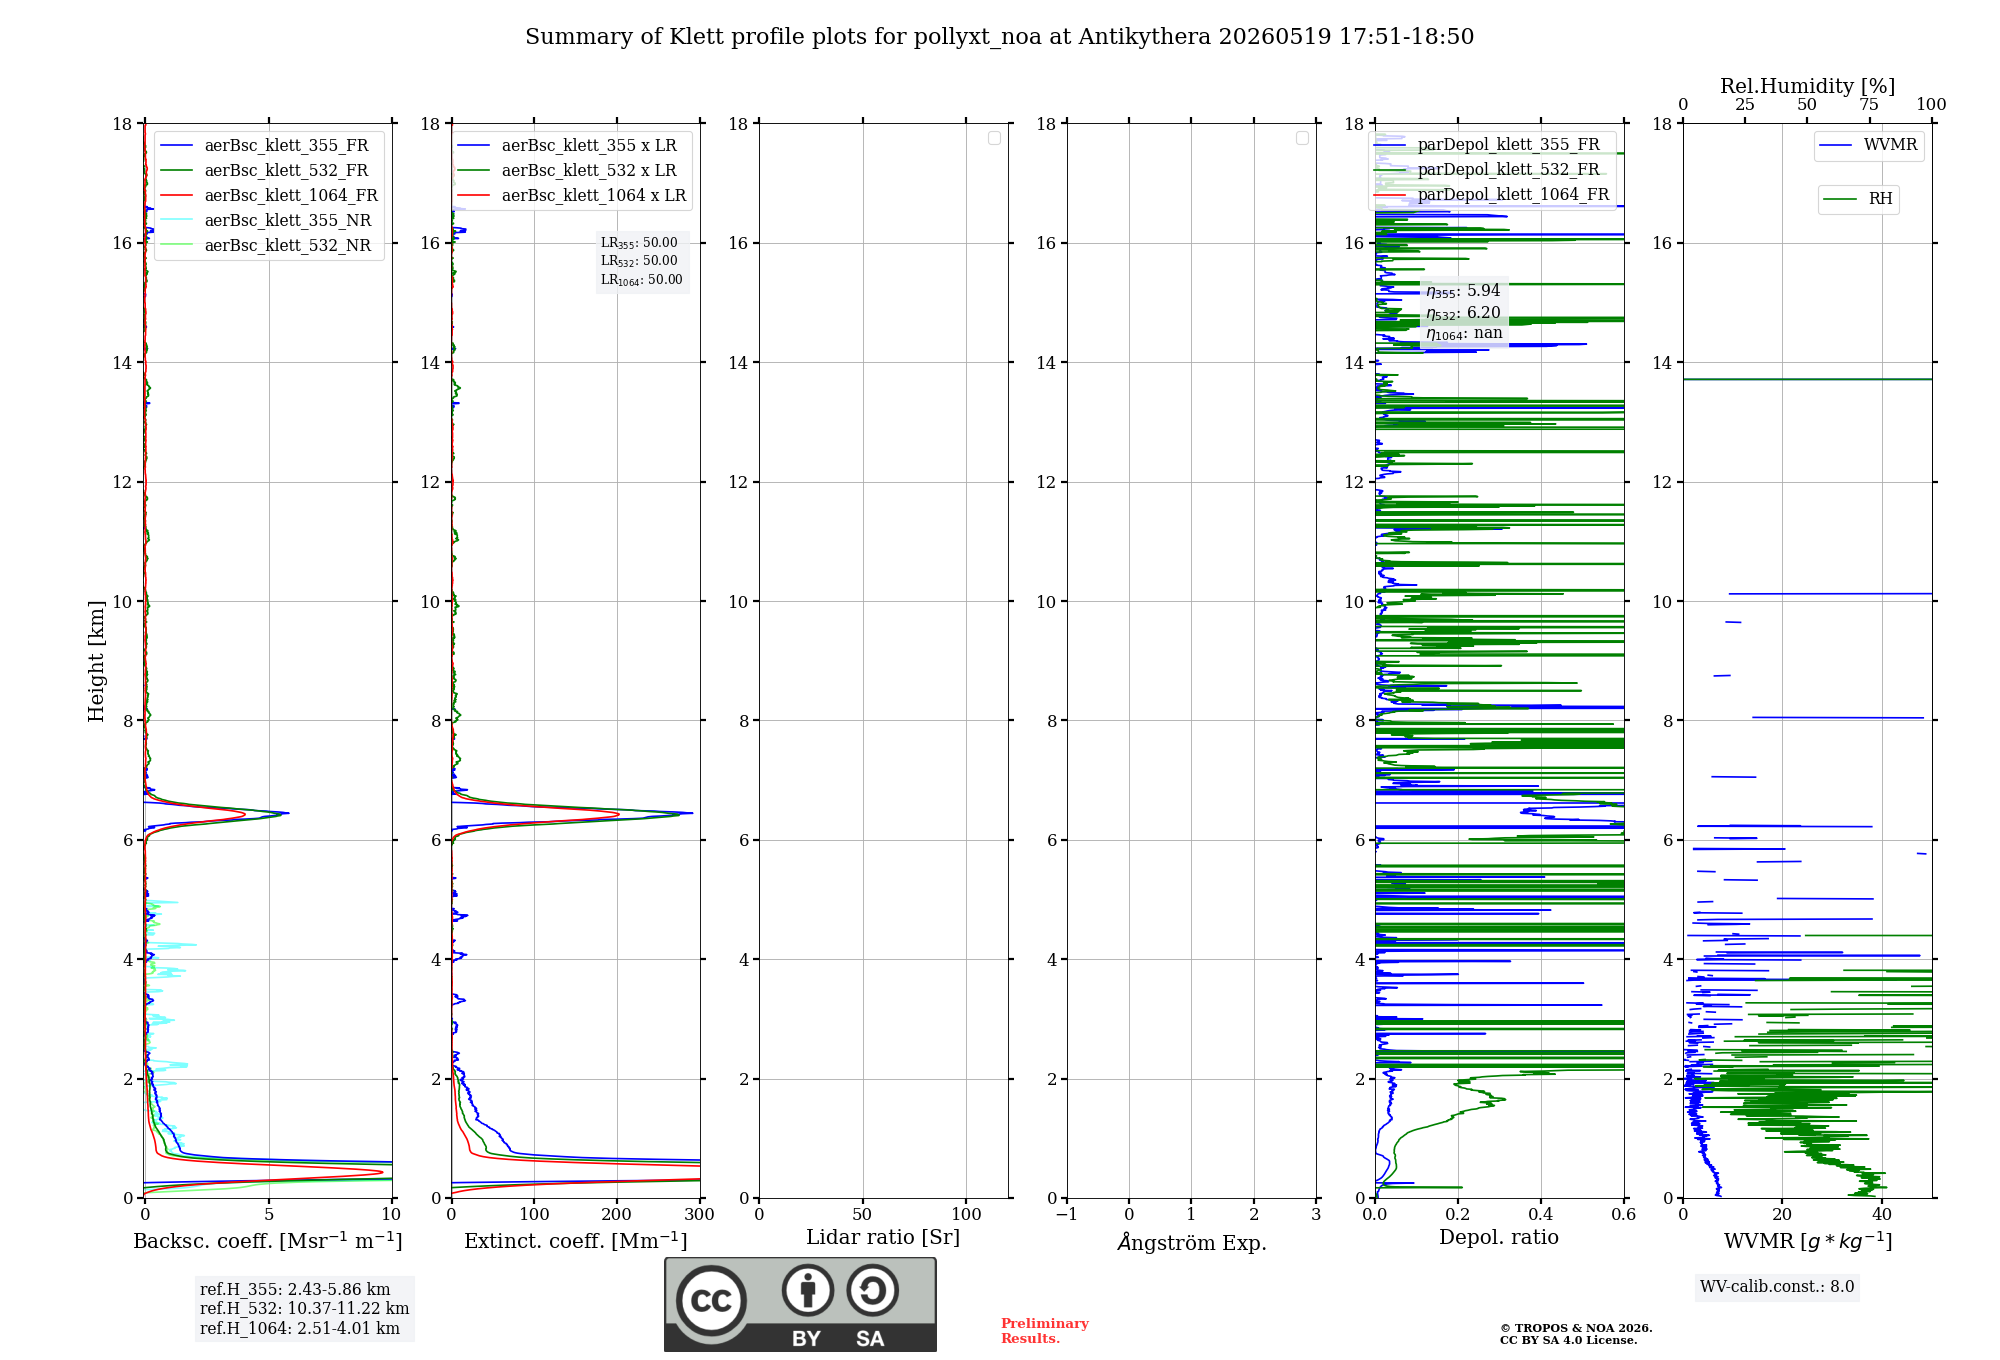The image size is (2000, 1360).
Task: Click the empty legend box in Lidar ratio plot
Action: tap(994, 138)
